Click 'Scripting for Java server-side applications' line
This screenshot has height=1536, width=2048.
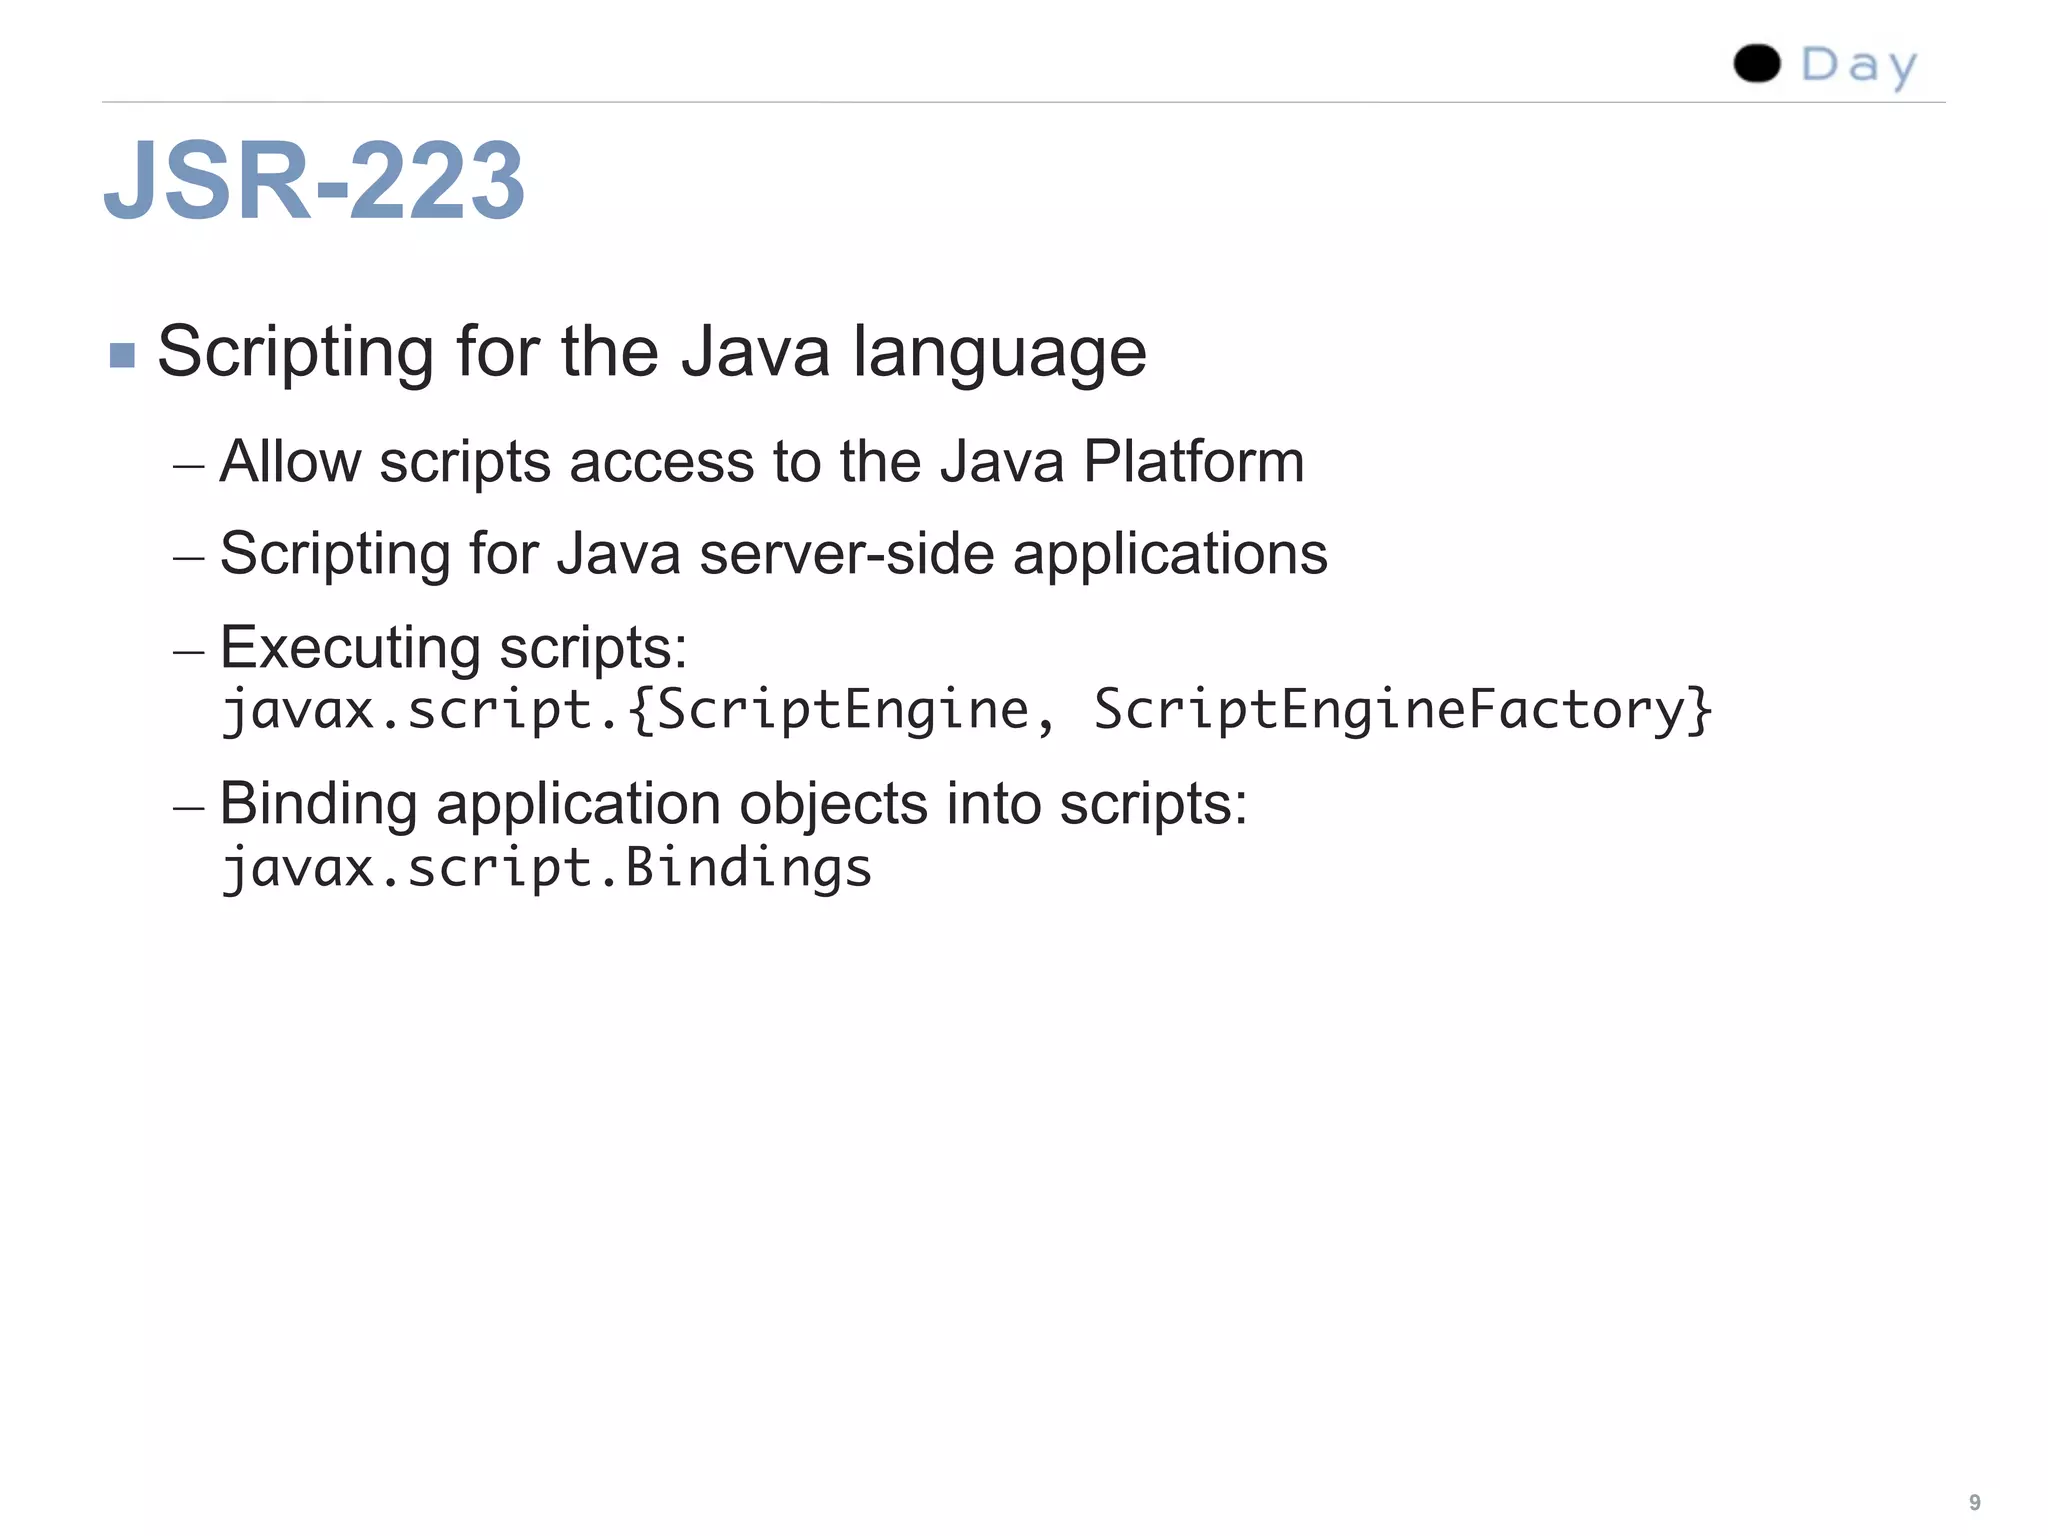point(773,555)
